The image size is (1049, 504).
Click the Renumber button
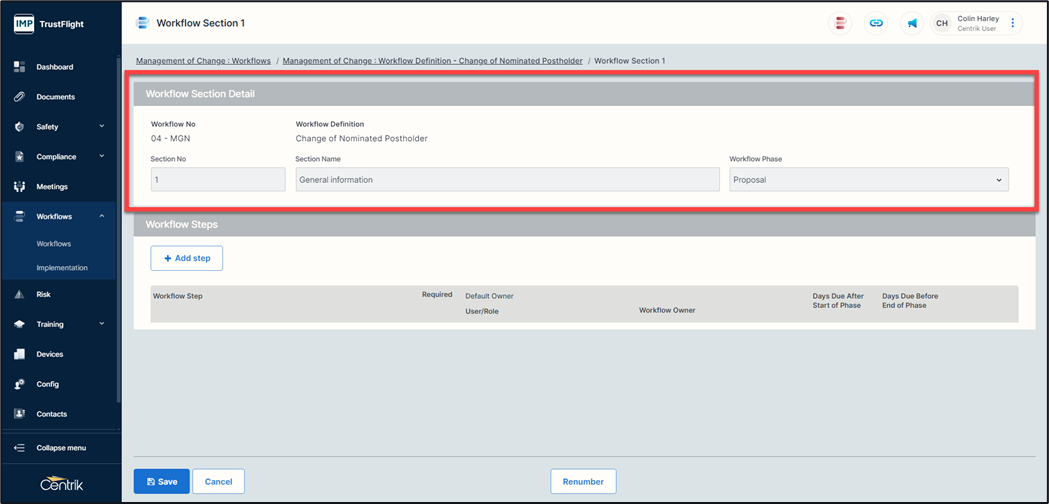tap(583, 481)
